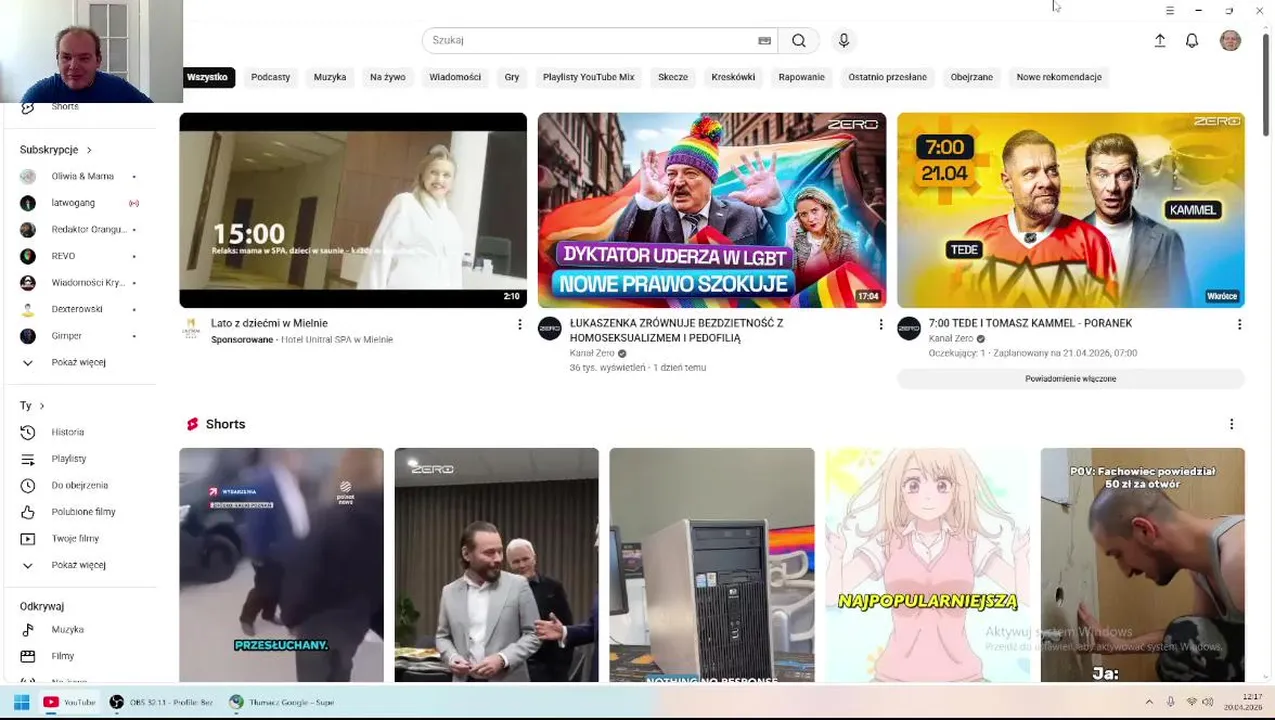Open Kanał Zero avatar beside ŁUKASZENKA video
The height and width of the screenshot is (720, 1275).
(550, 329)
